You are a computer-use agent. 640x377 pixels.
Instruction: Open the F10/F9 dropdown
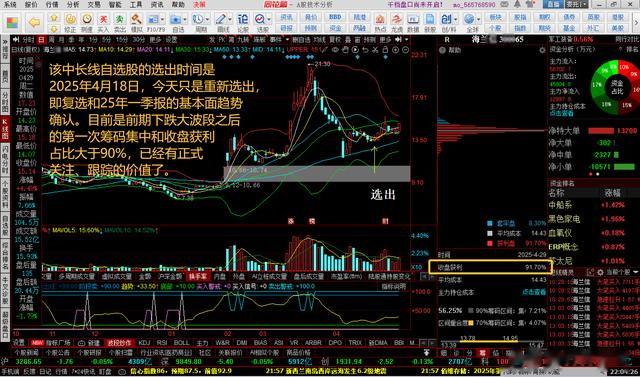pos(162,19)
